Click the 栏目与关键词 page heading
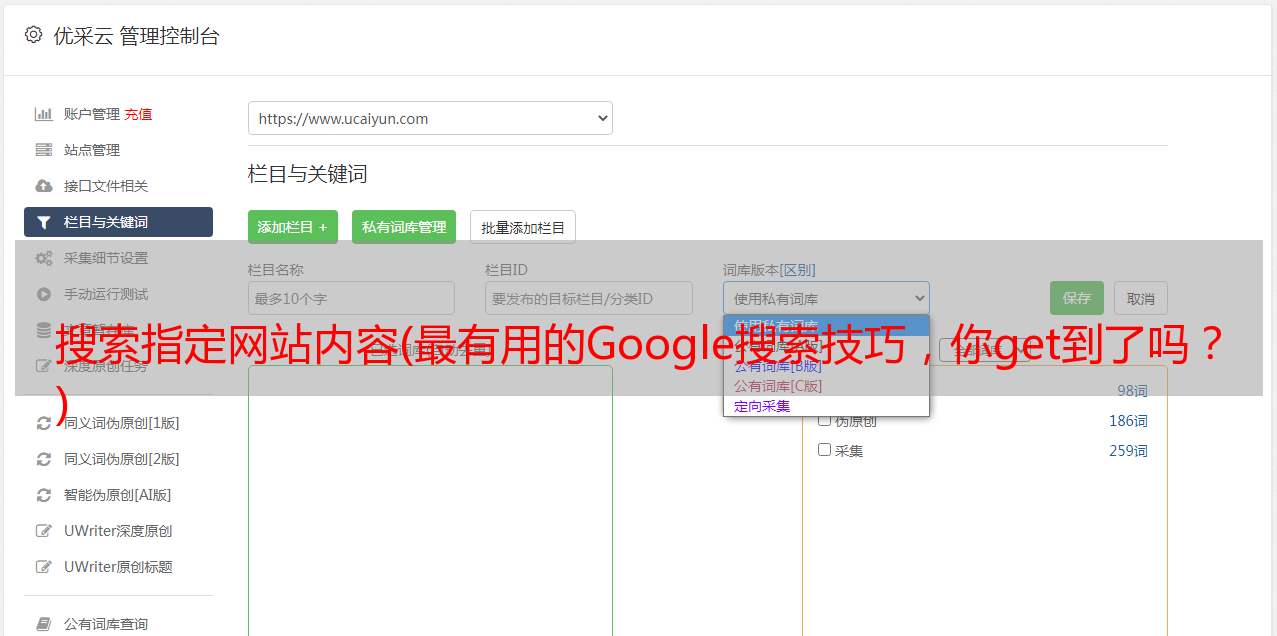The image size is (1277, 636). tap(308, 174)
